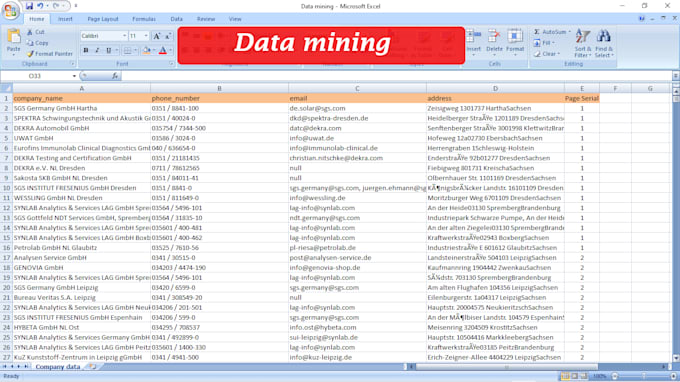Screen dimensions: 680x382
Task: Click the Font Color letter A
Action: click(x=163, y=51)
